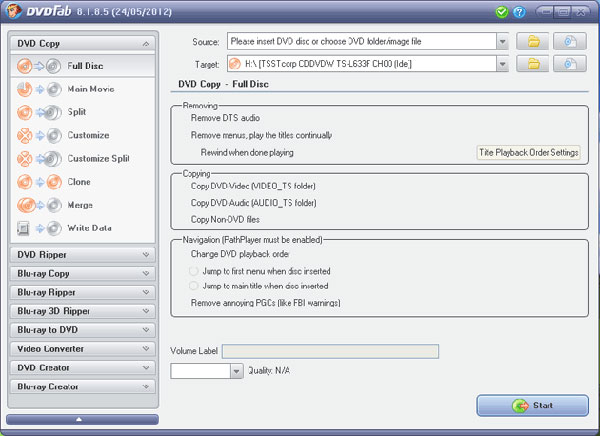Viewport: 600px width, 436px height.
Task: Browse for Source folder icon
Action: pos(533,41)
